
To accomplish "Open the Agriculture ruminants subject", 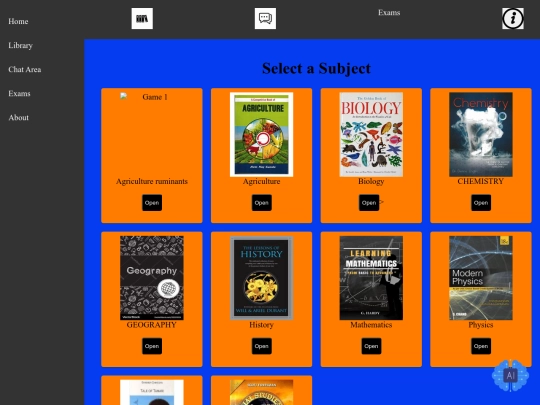I will (x=152, y=203).
